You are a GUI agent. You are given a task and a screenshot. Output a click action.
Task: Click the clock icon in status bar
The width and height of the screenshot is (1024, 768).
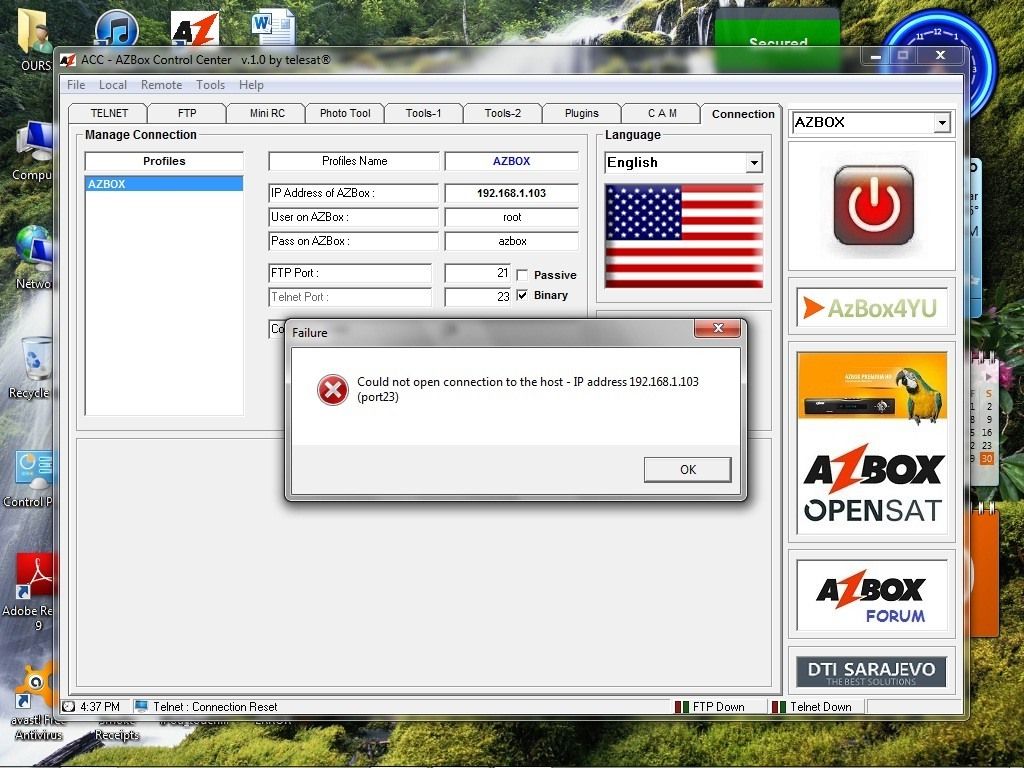[x=69, y=707]
